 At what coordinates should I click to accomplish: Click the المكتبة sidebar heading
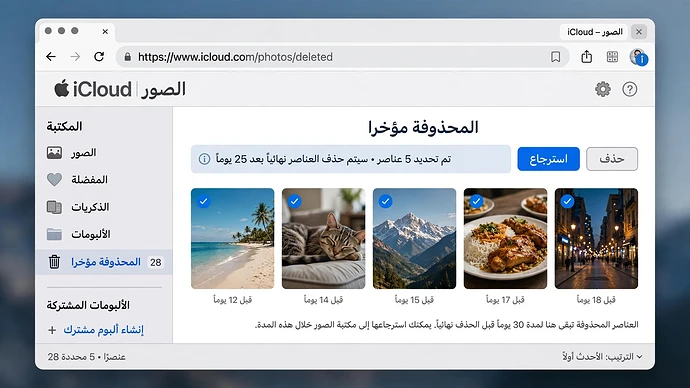pos(64,127)
